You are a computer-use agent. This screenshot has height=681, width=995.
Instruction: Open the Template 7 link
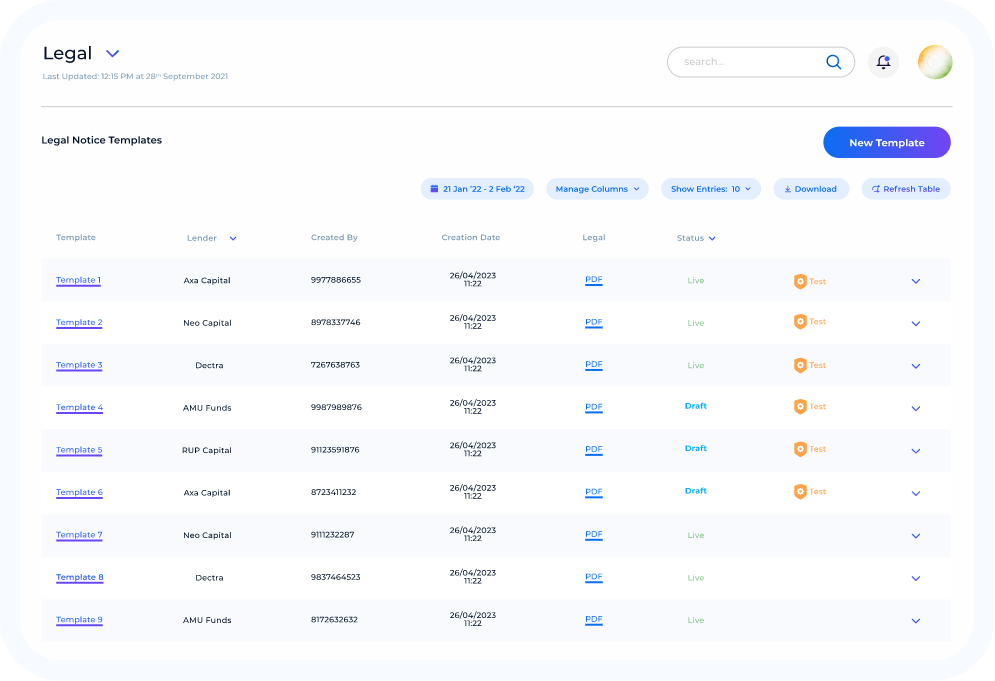coord(79,535)
